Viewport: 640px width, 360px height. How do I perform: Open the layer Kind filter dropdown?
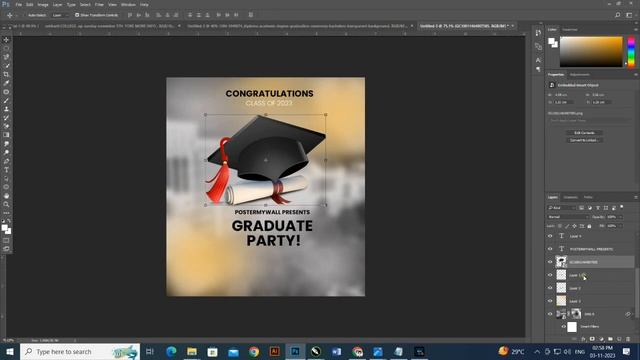click(562, 208)
